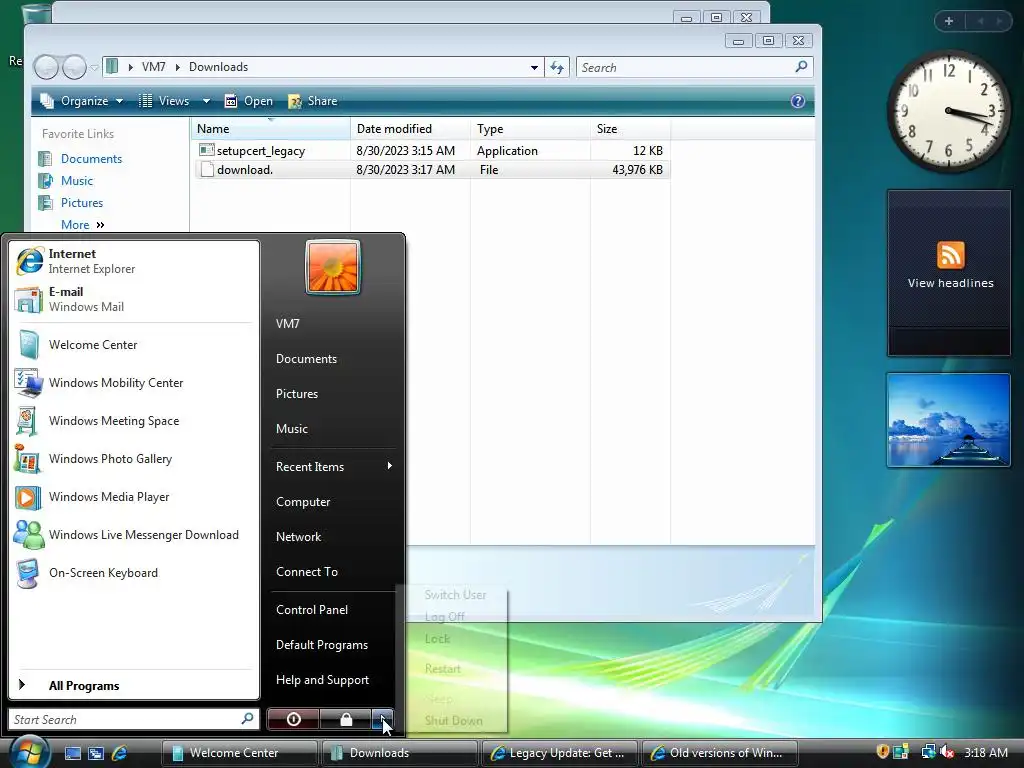Expand the Views dropdown arrow
The height and width of the screenshot is (768, 1024).
(206, 101)
